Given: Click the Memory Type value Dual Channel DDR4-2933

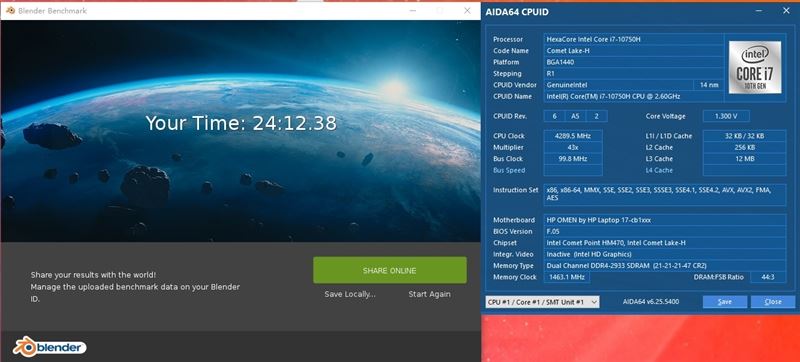Looking at the screenshot, I should point(665,266).
